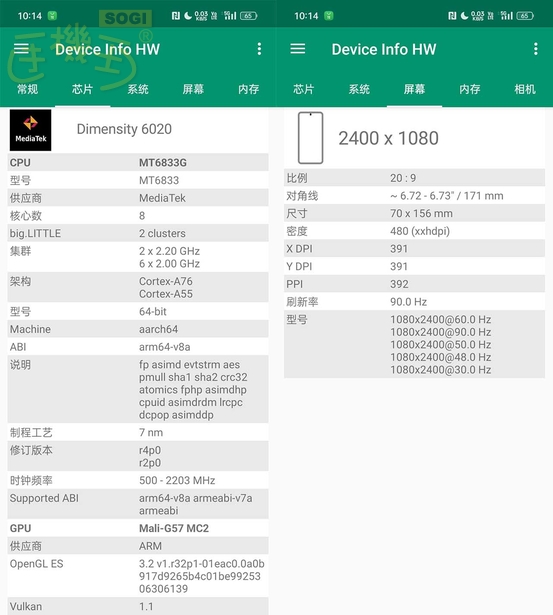The height and width of the screenshot is (615, 553).
Task: Tap phone outline icon beside 2400 x 1080
Action: [311, 138]
